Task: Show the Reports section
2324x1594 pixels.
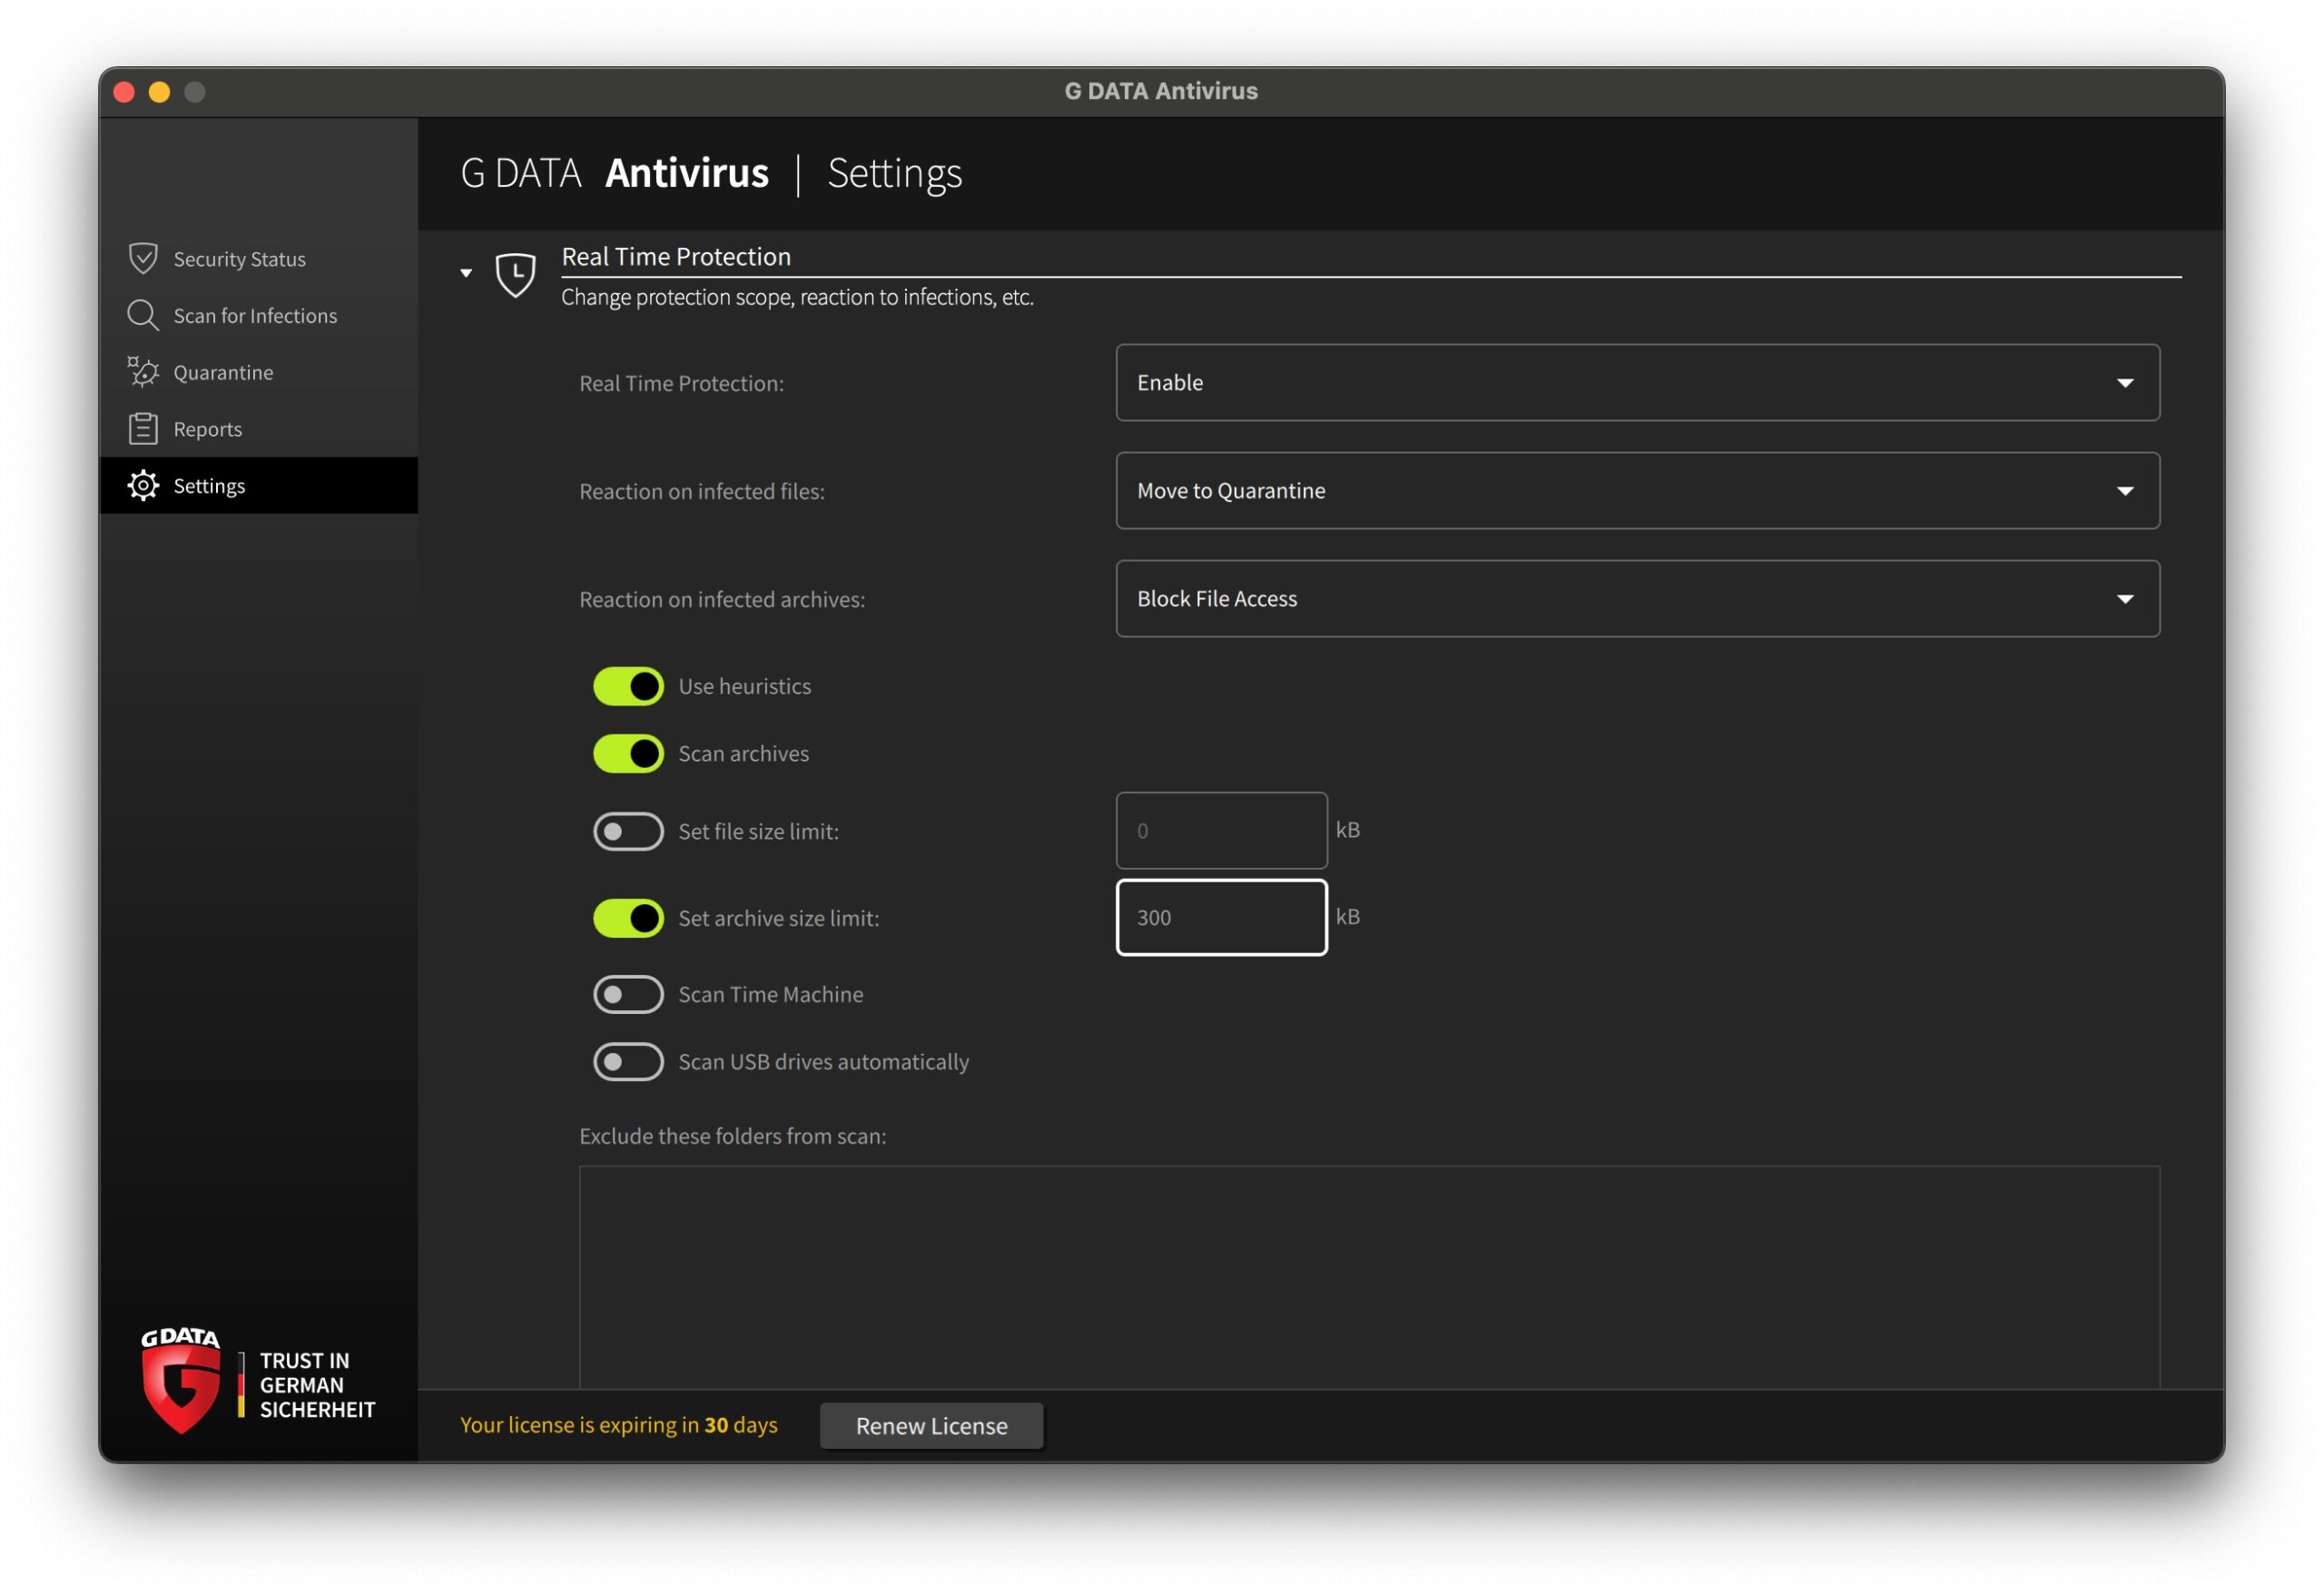Action: click(259, 429)
